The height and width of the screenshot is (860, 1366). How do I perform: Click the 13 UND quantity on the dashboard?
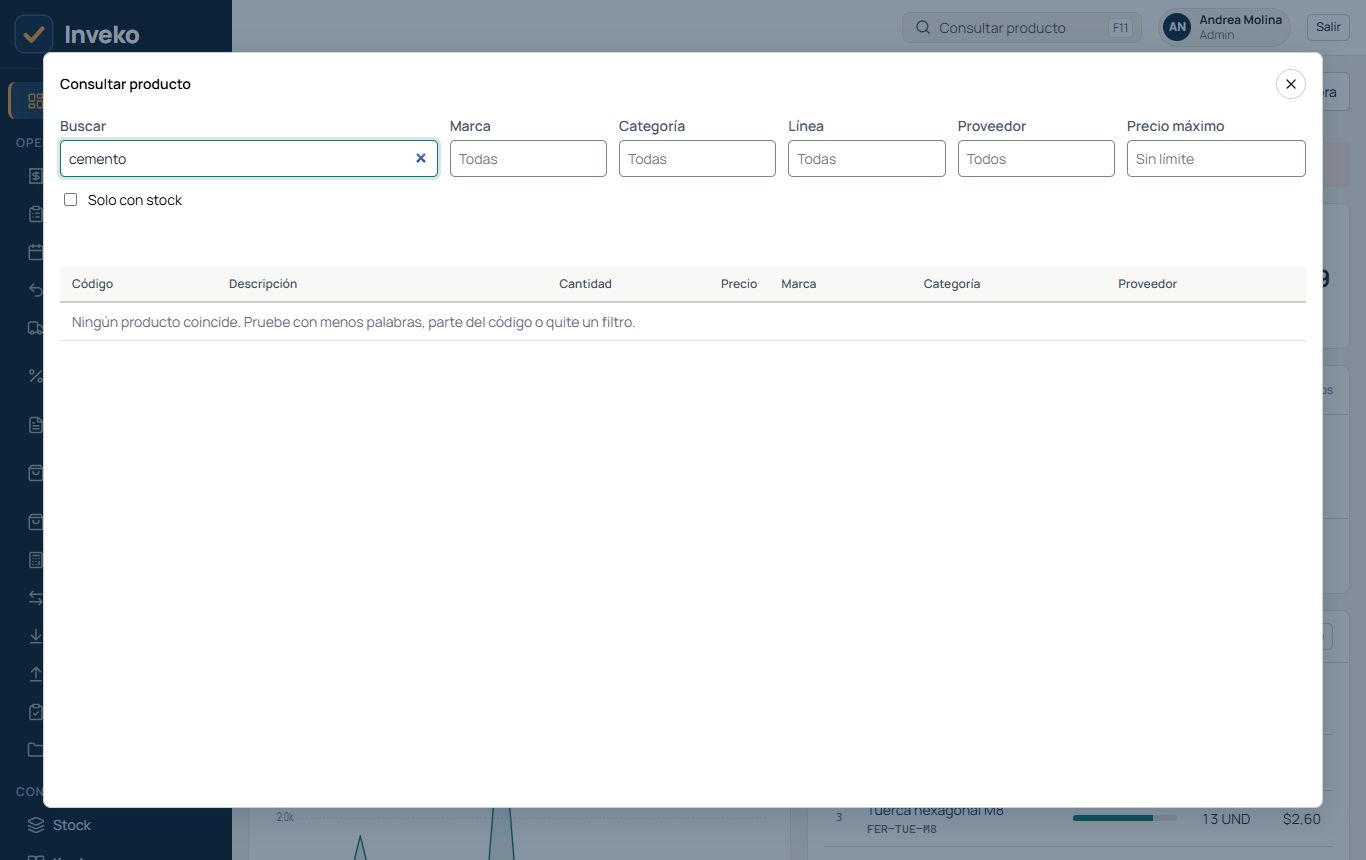pyautogui.click(x=1226, y=819)
